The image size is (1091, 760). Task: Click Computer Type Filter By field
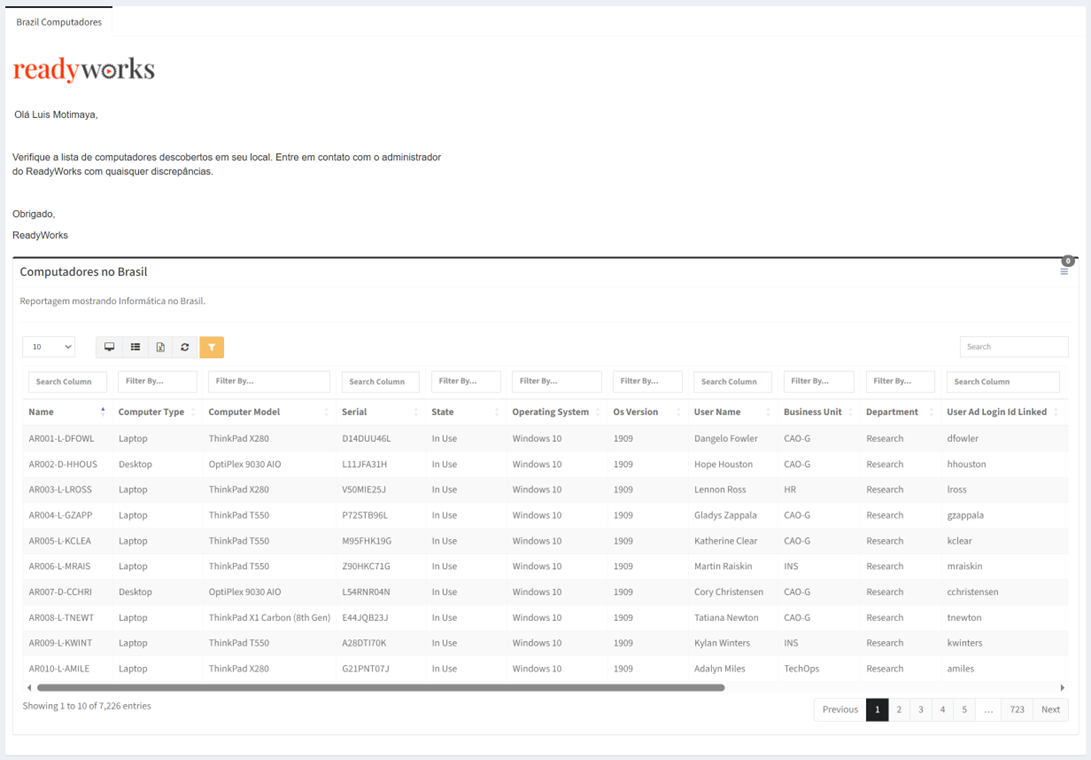(x=158, y=381)
